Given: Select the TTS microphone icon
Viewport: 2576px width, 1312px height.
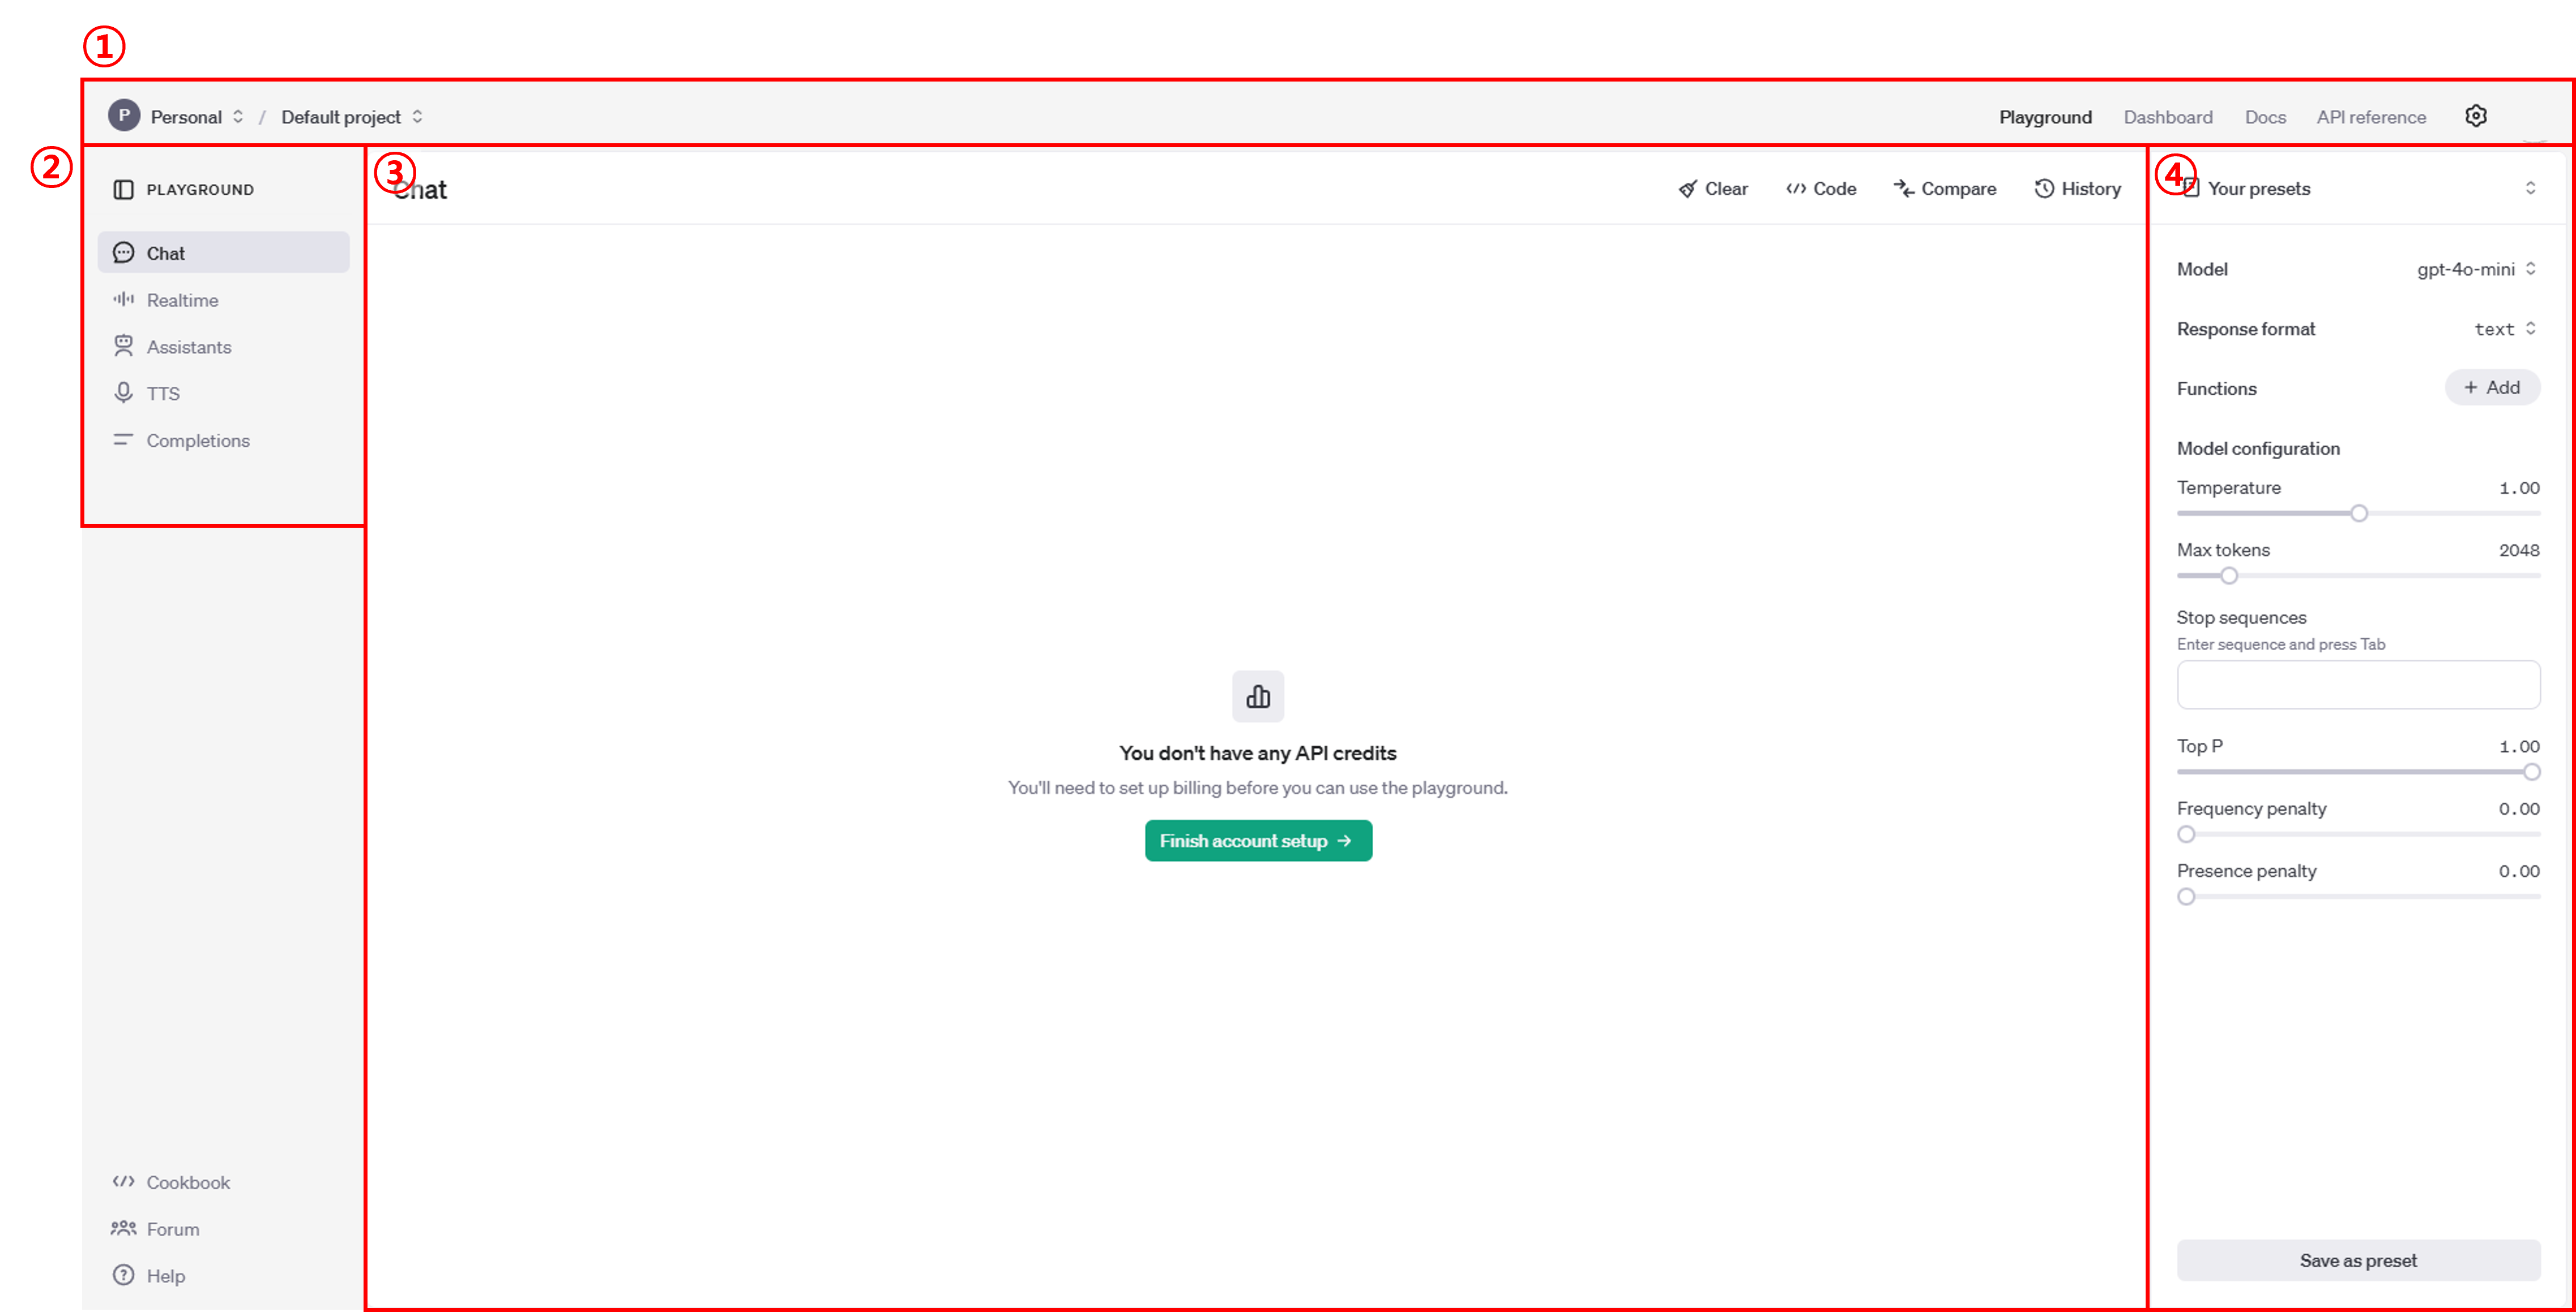Looking at the screenshot, I should (123, 393).
